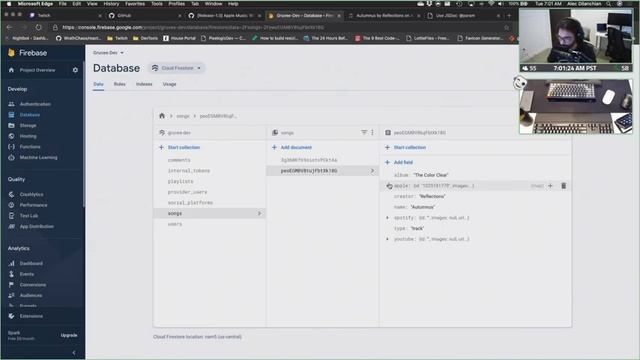Click the Audiences icon
This screenshot has width=640, height=360.
11,295
